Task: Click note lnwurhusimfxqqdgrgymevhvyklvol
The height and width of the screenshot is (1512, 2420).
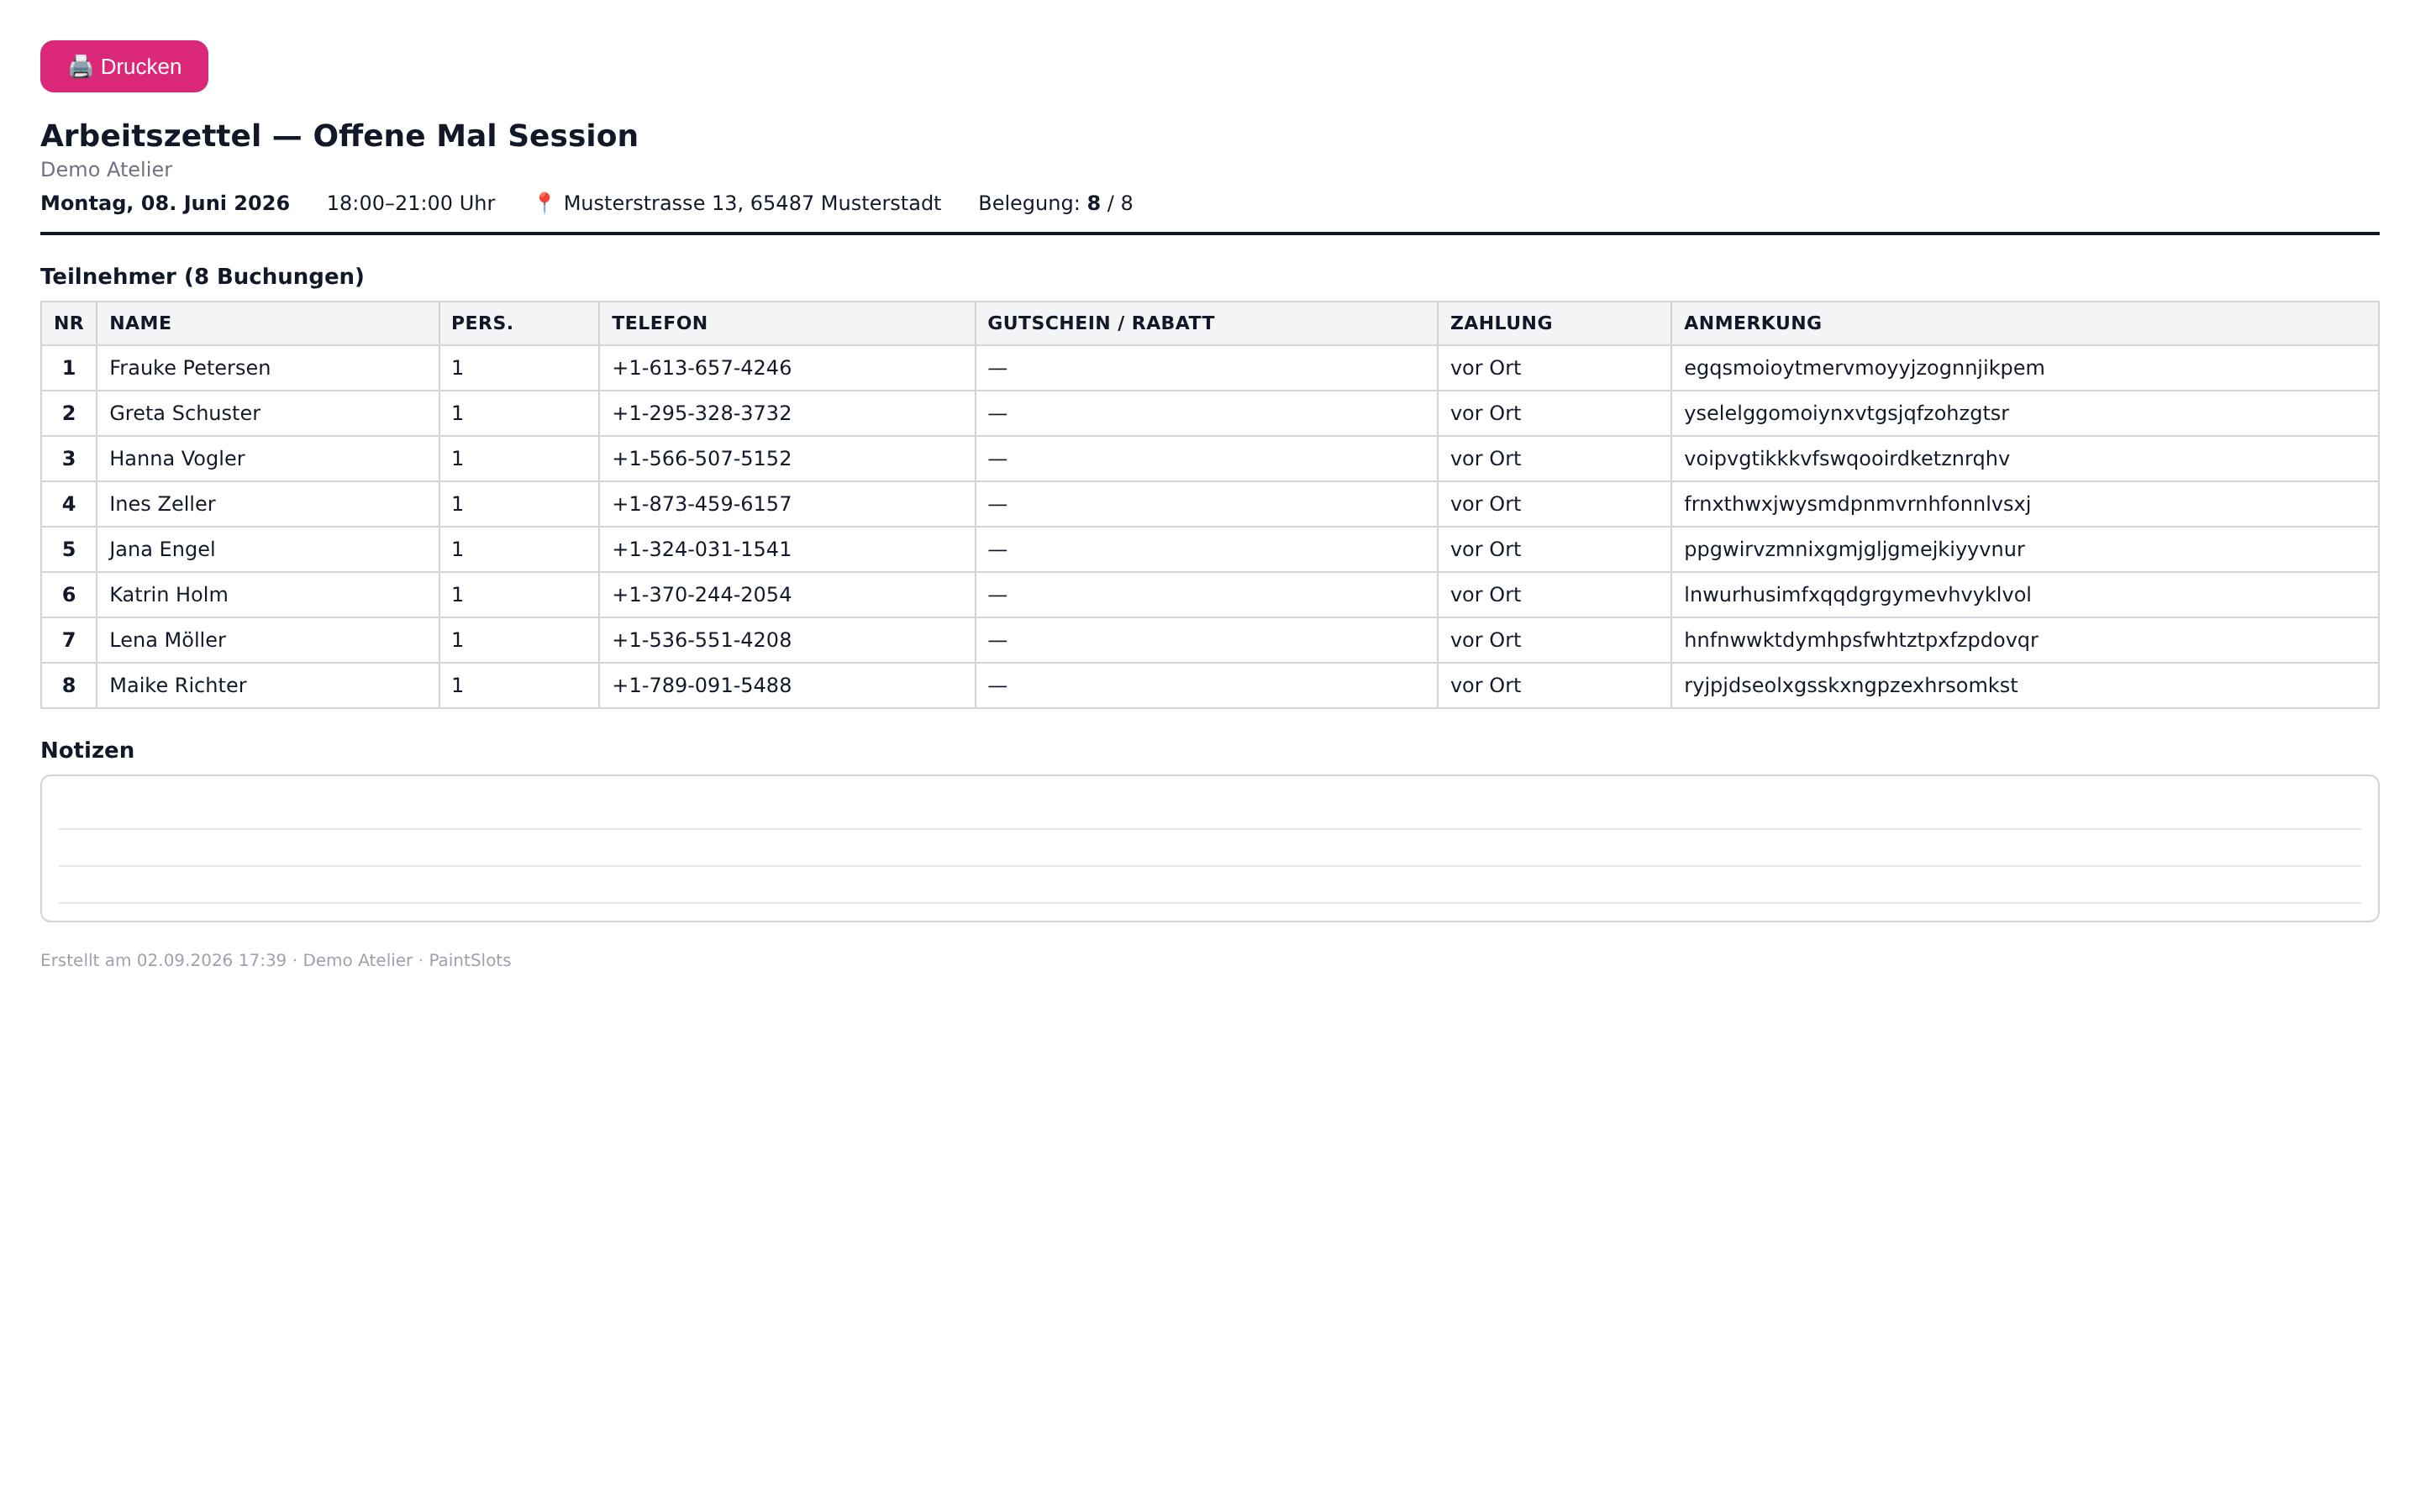Action: pyautogui.click(x=1857, y=595)
